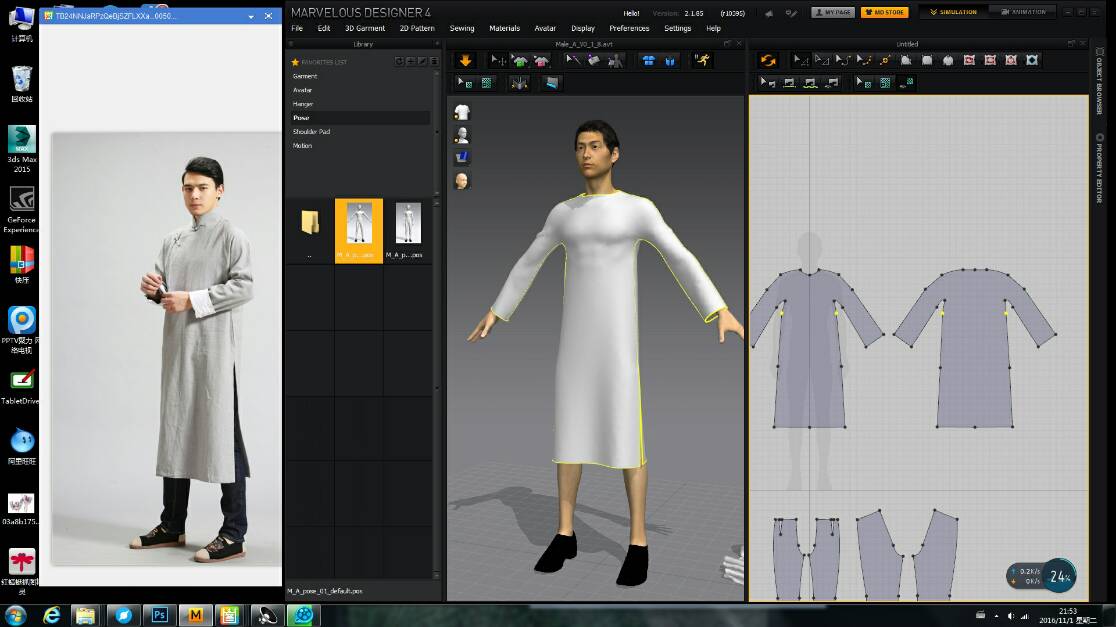Click the head icon in 3D viewport
Viewport: 1116px width, 627px height.
tap(462, 181)
